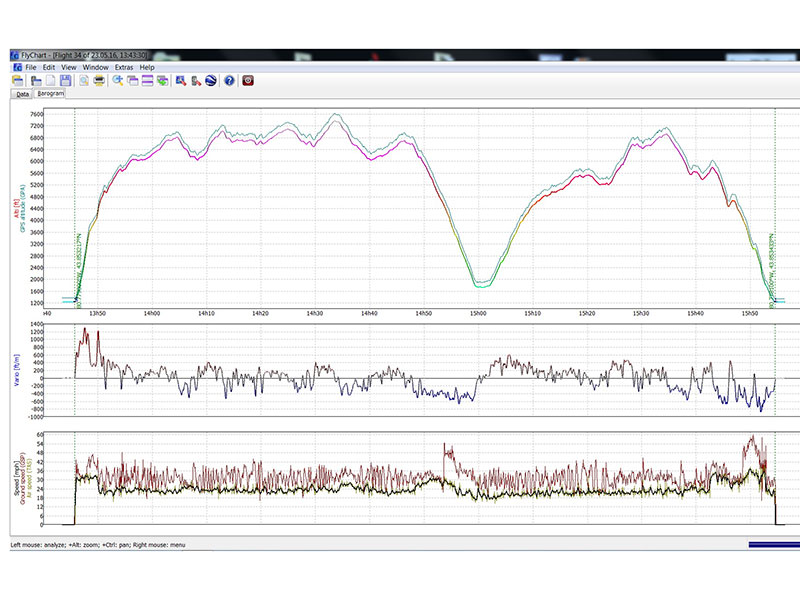Open the File menu
800x600 pixels.
31,67
